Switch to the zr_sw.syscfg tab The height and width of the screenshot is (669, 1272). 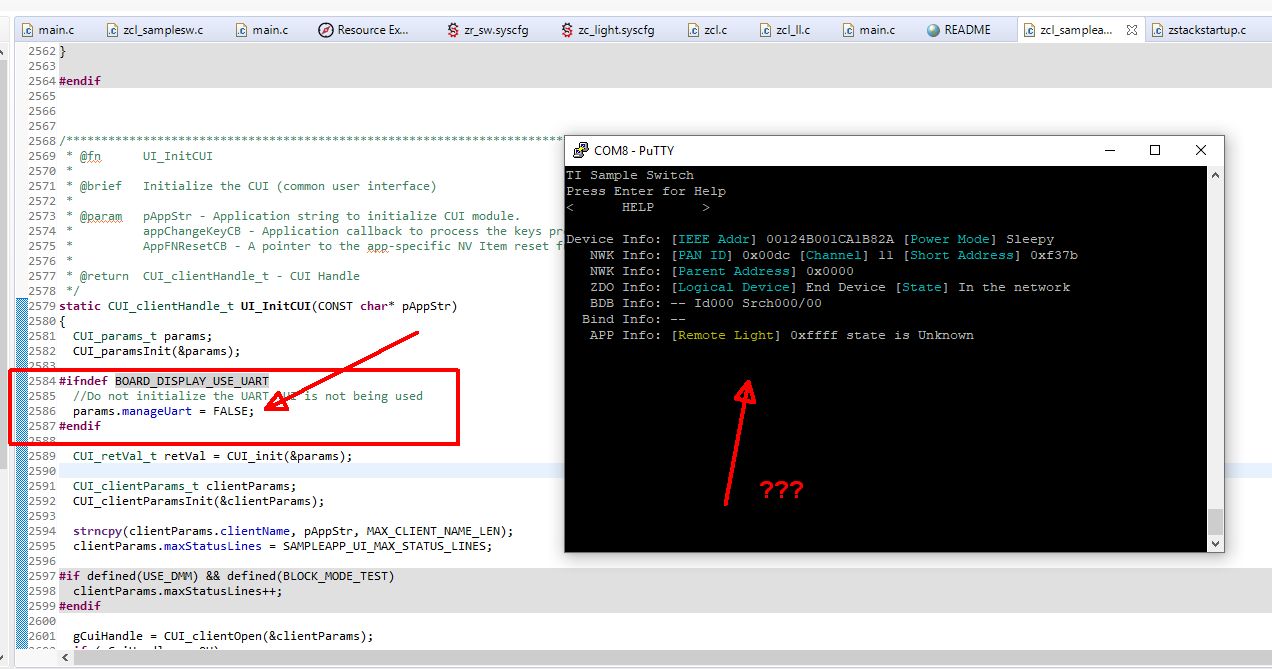pyautogui.click(x=489, y=30)
